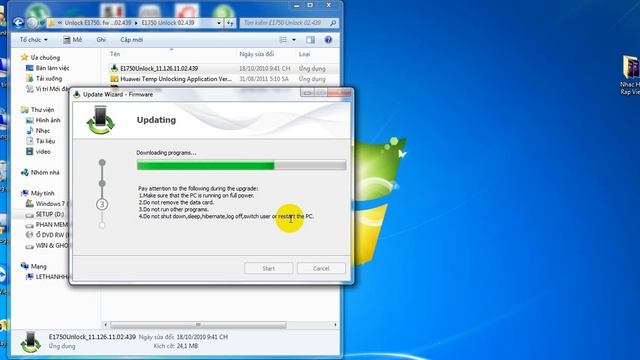The image size is (640, 360).
Task: Open video library
Action: 39,151
